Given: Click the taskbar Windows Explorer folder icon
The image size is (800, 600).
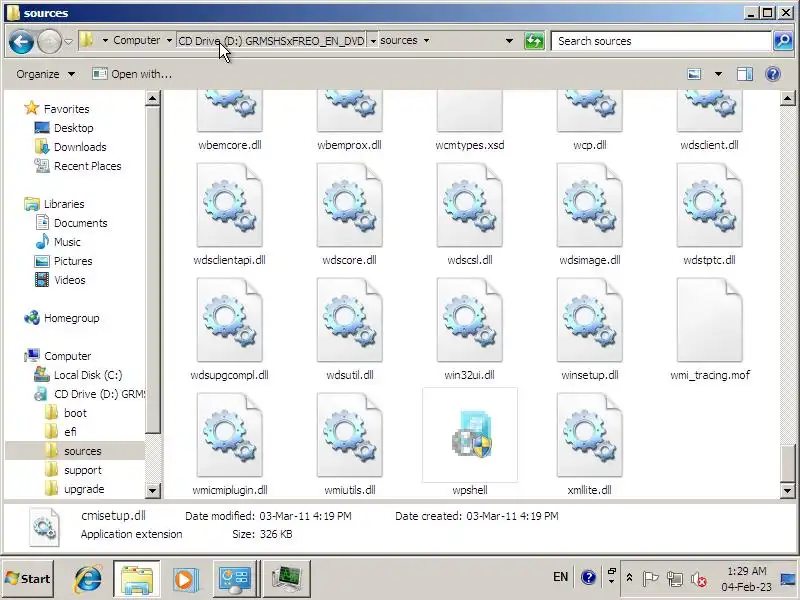Looking at the screenshot, I should (137, 579).
